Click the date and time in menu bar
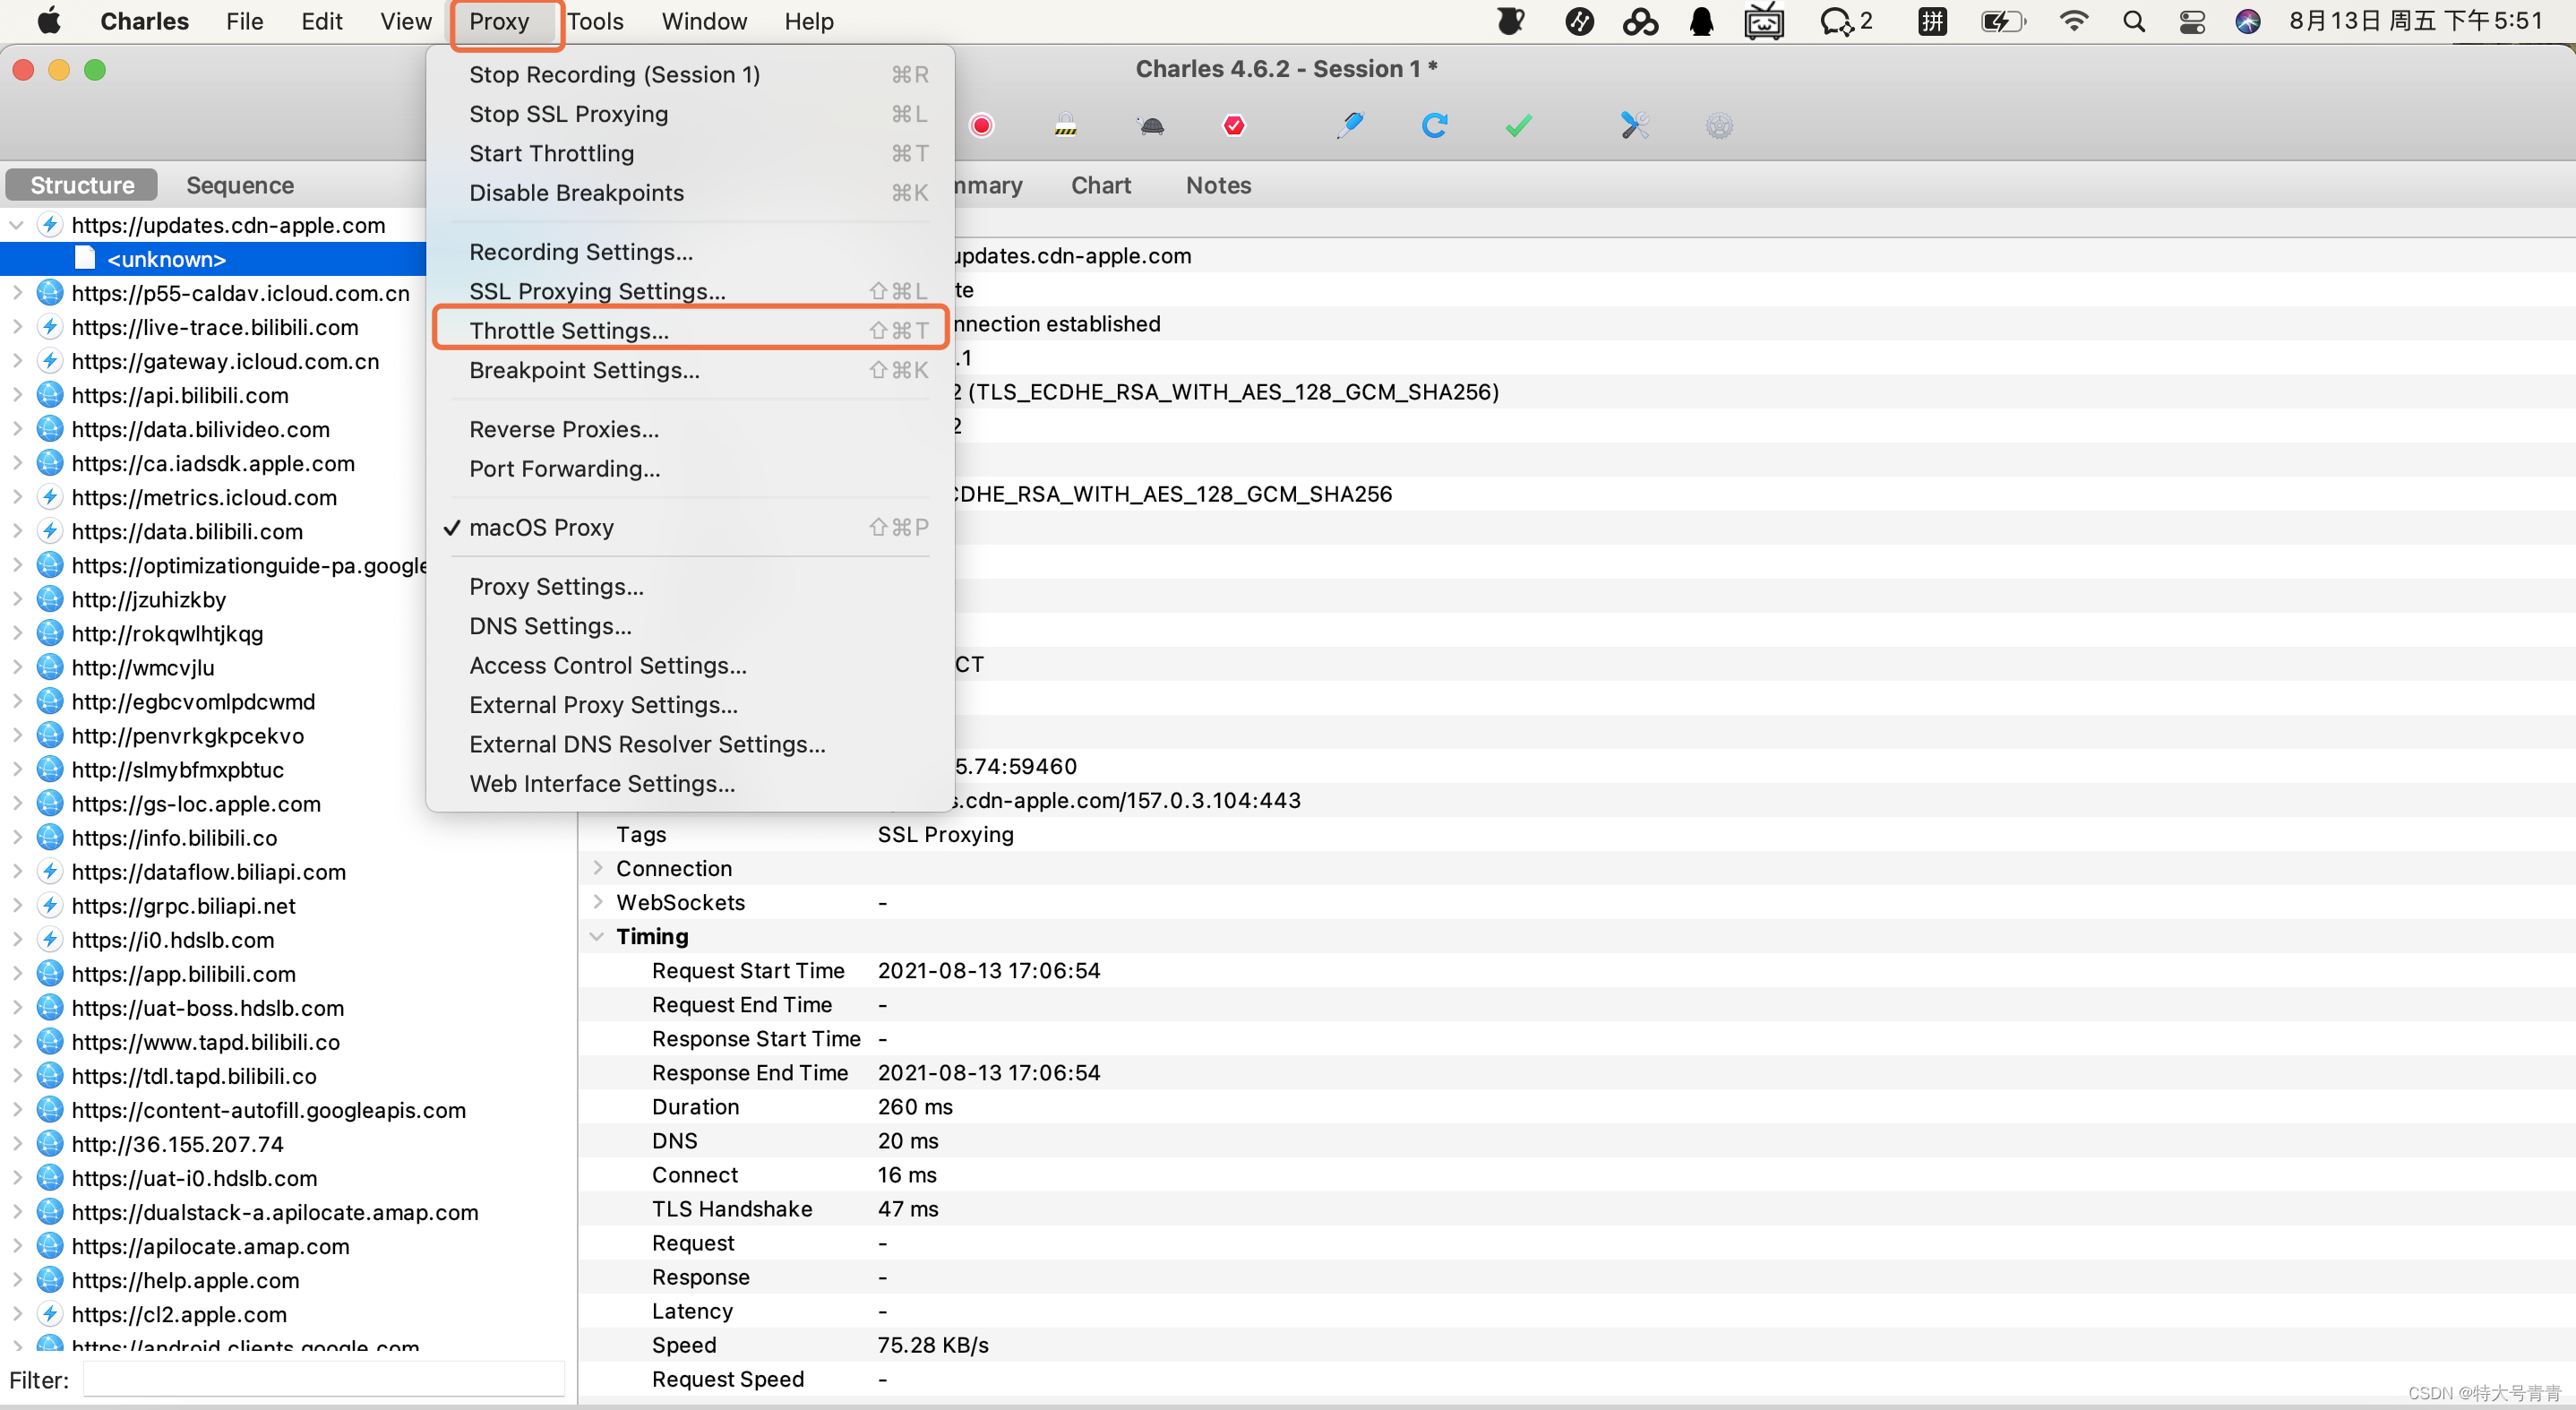 pos(2416,21)
